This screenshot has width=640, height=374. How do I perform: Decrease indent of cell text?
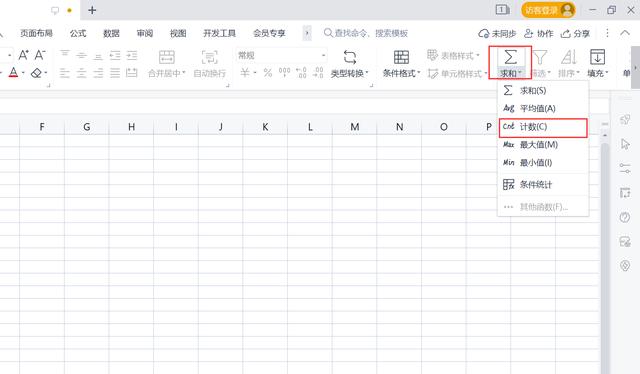point(115,55)
